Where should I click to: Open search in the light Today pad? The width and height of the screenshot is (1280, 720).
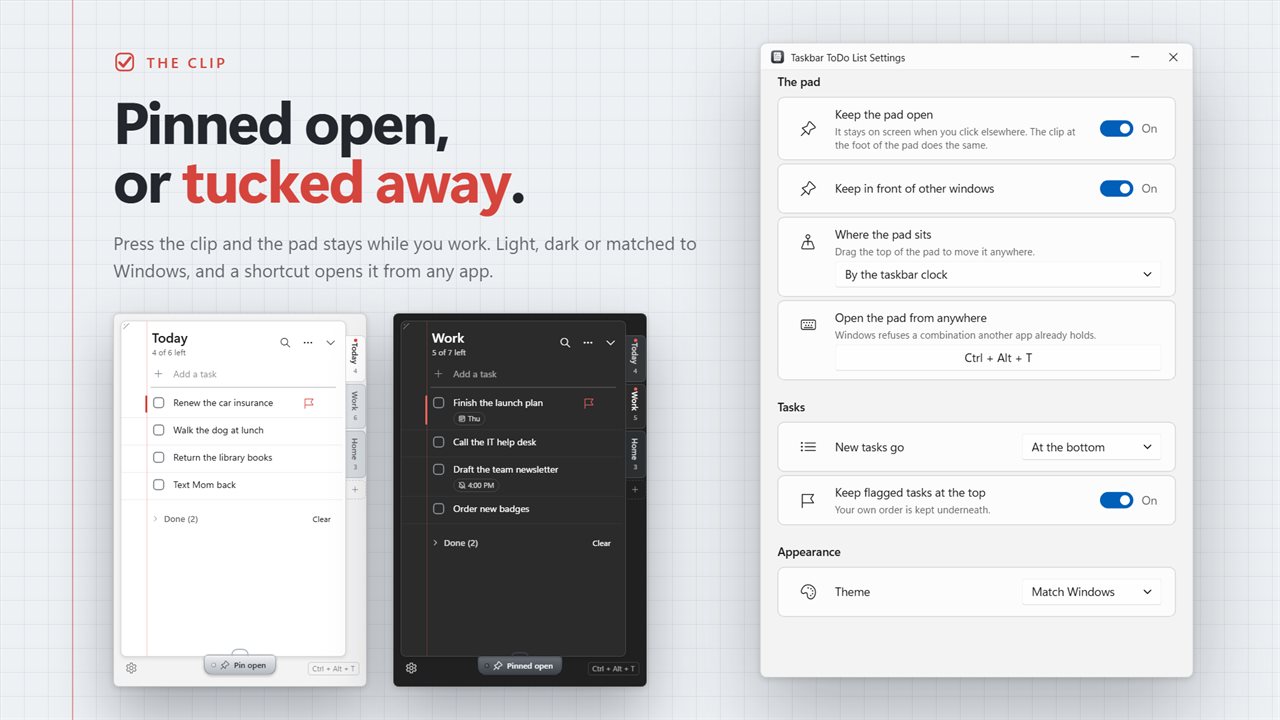pyautogui.click(x=285, y=343)
